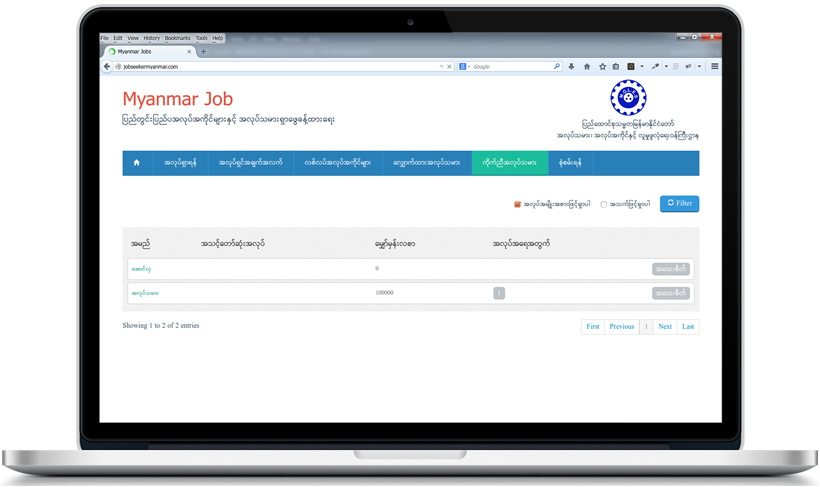Open the Bookmarks menu
This screenshot has width=820, height=487.
(178, 38)
